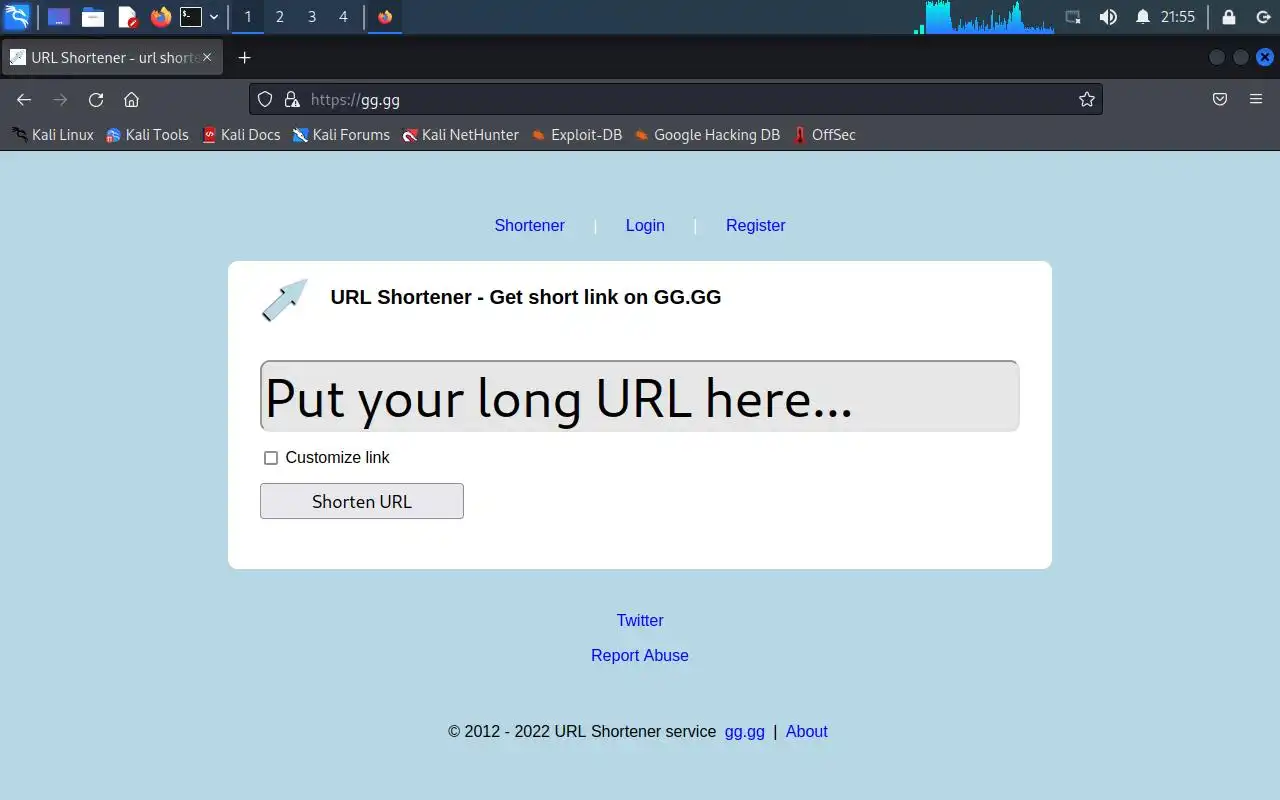The width and height of the screenshot is (1280, 800).
Task: Open the Firefox hamburger menu
Action: (x=1256, y=99)
